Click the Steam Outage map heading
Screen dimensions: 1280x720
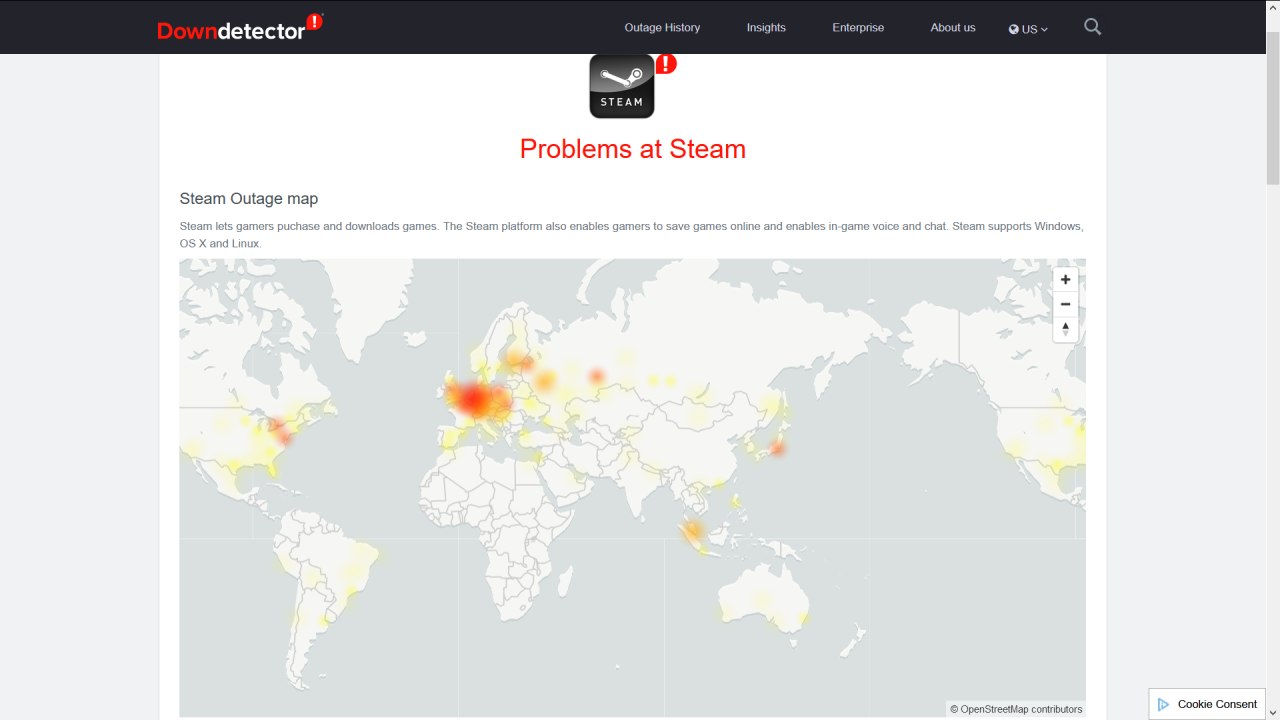click(249, 199)
